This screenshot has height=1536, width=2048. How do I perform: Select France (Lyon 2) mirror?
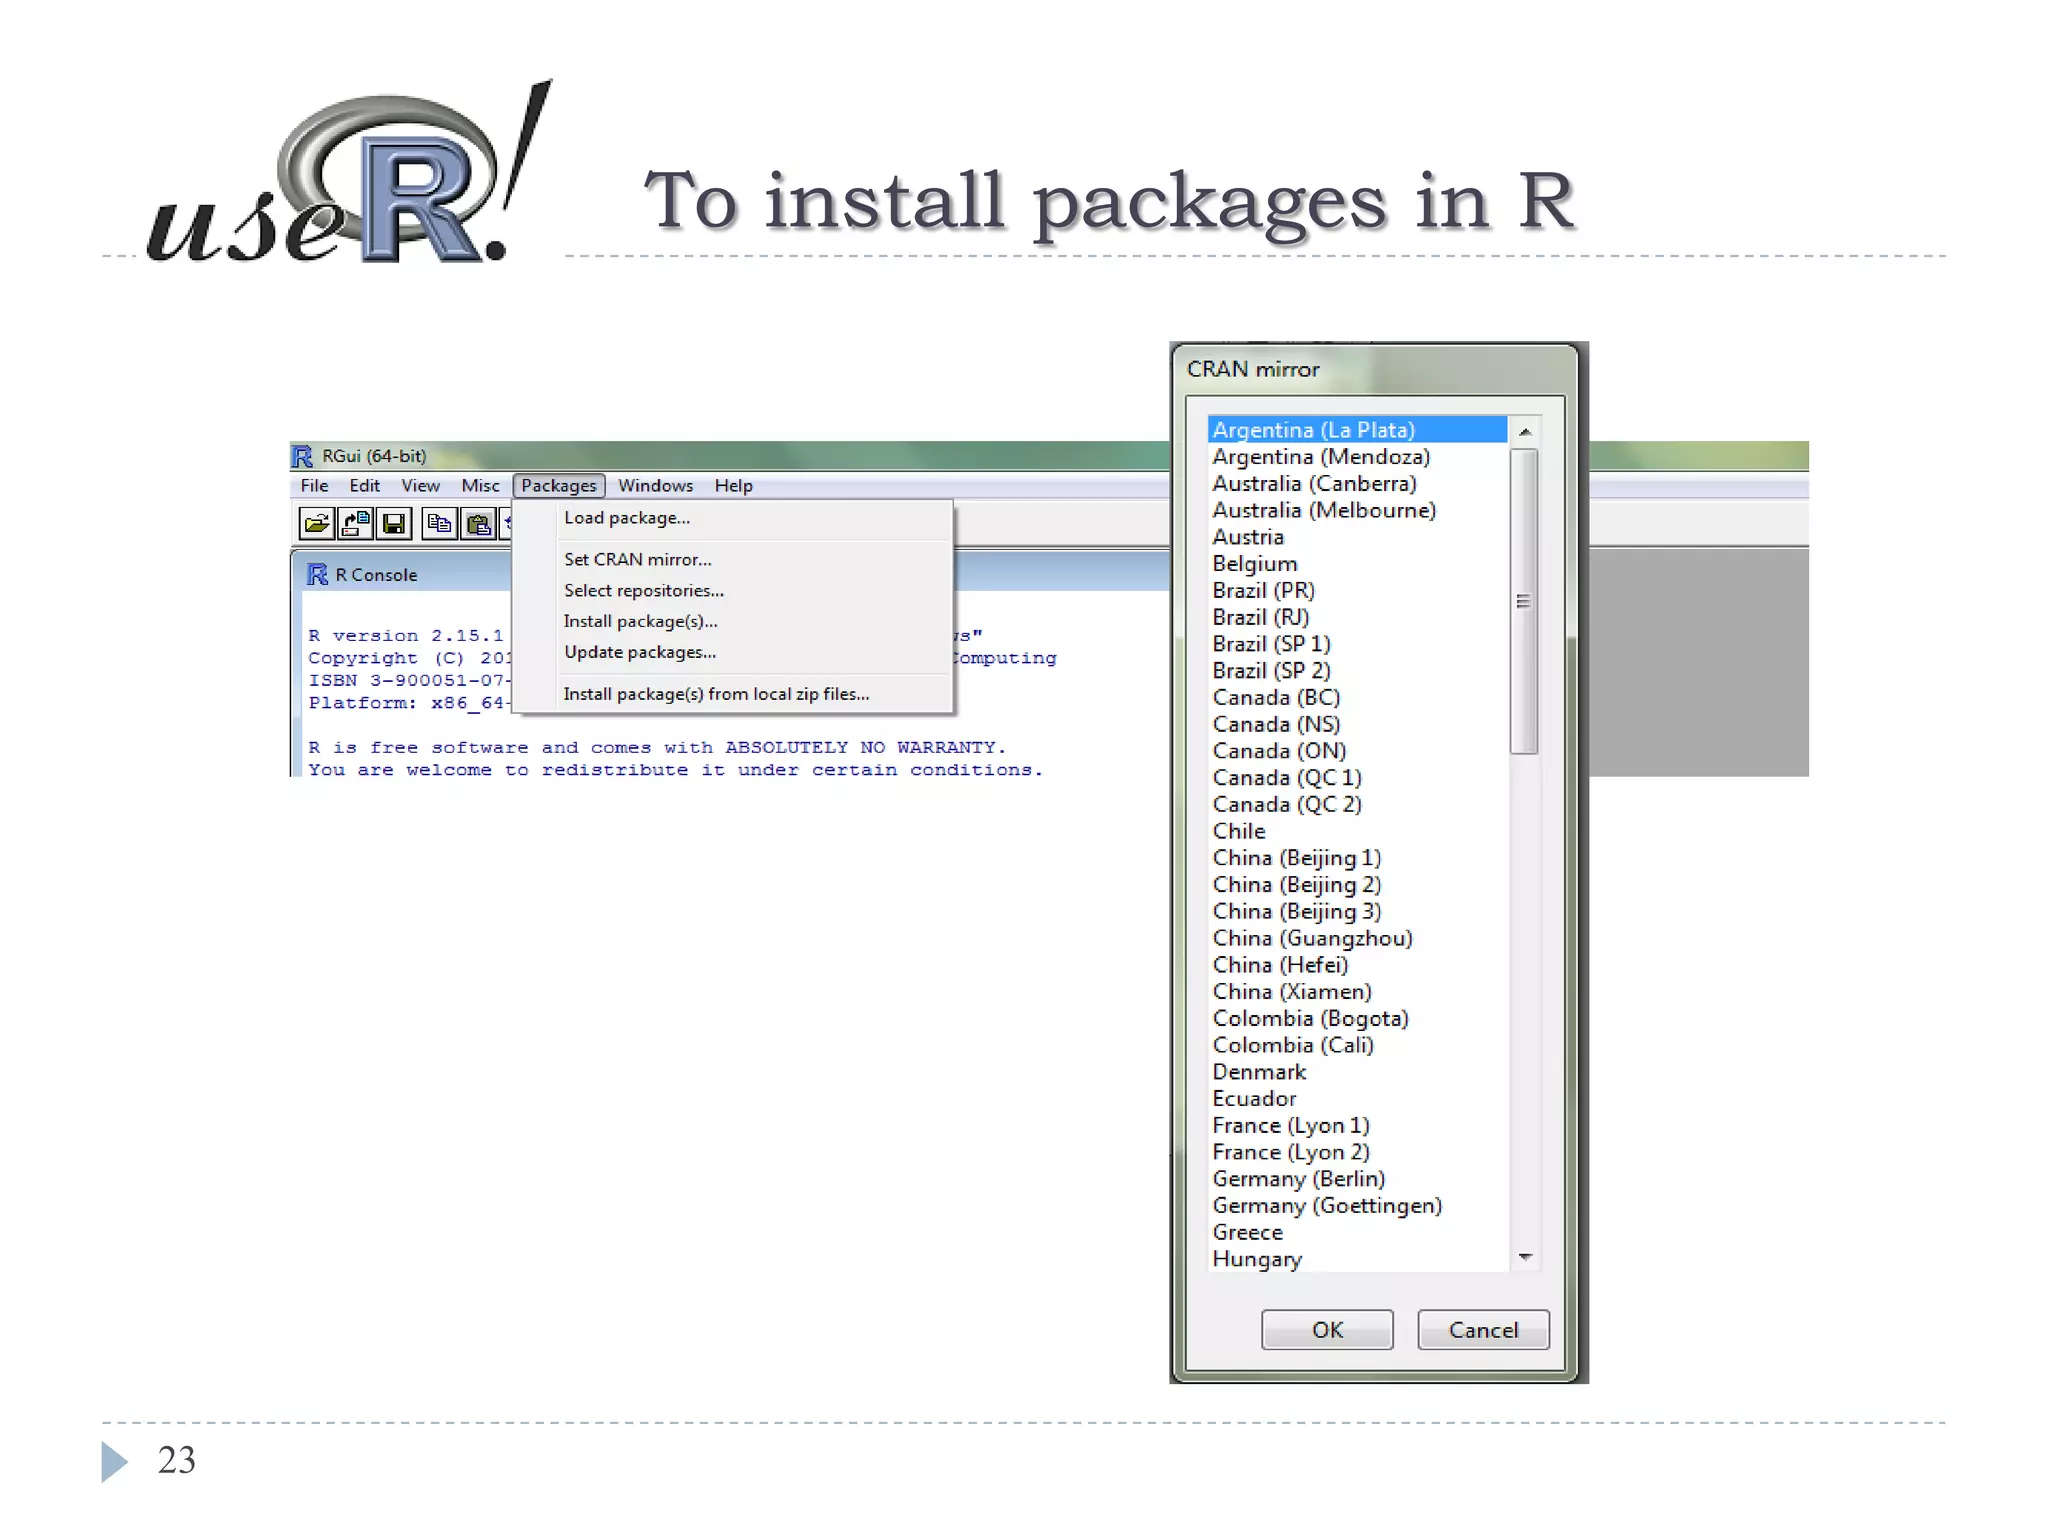point(1357,1152)
